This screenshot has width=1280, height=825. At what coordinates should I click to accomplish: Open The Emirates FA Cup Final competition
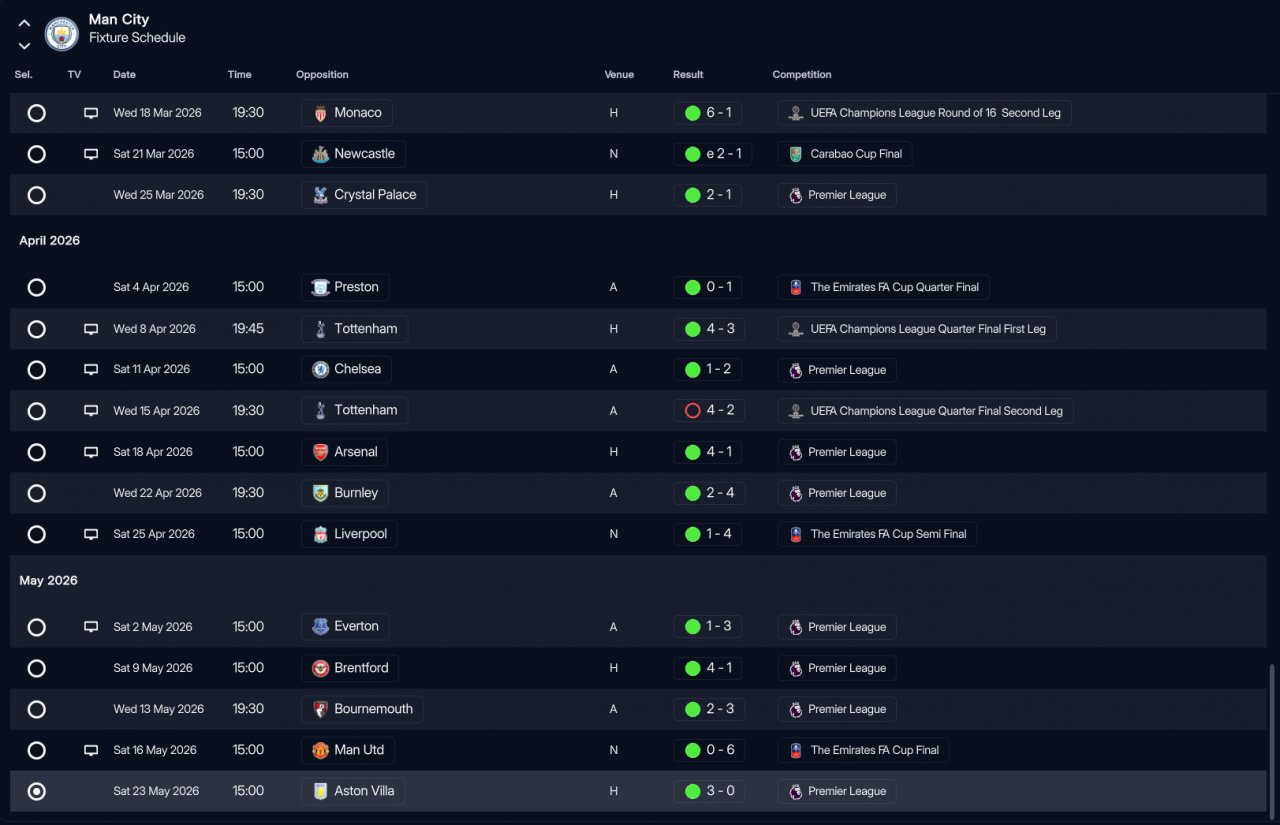coord(874,750)
